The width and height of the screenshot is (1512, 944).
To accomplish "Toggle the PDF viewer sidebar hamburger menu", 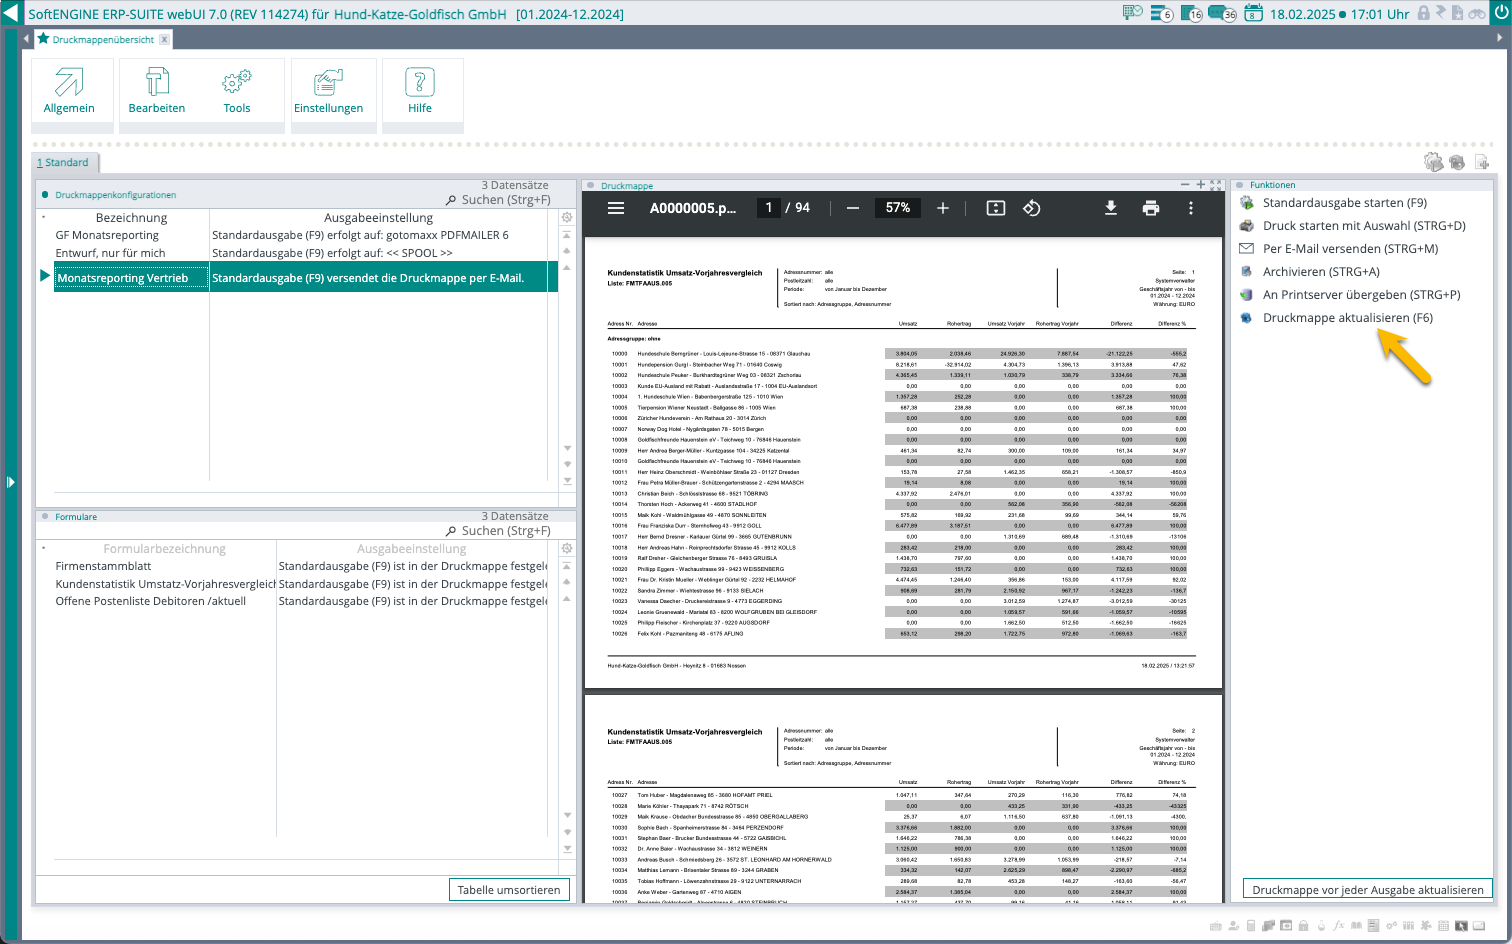I will pos(616,208).
